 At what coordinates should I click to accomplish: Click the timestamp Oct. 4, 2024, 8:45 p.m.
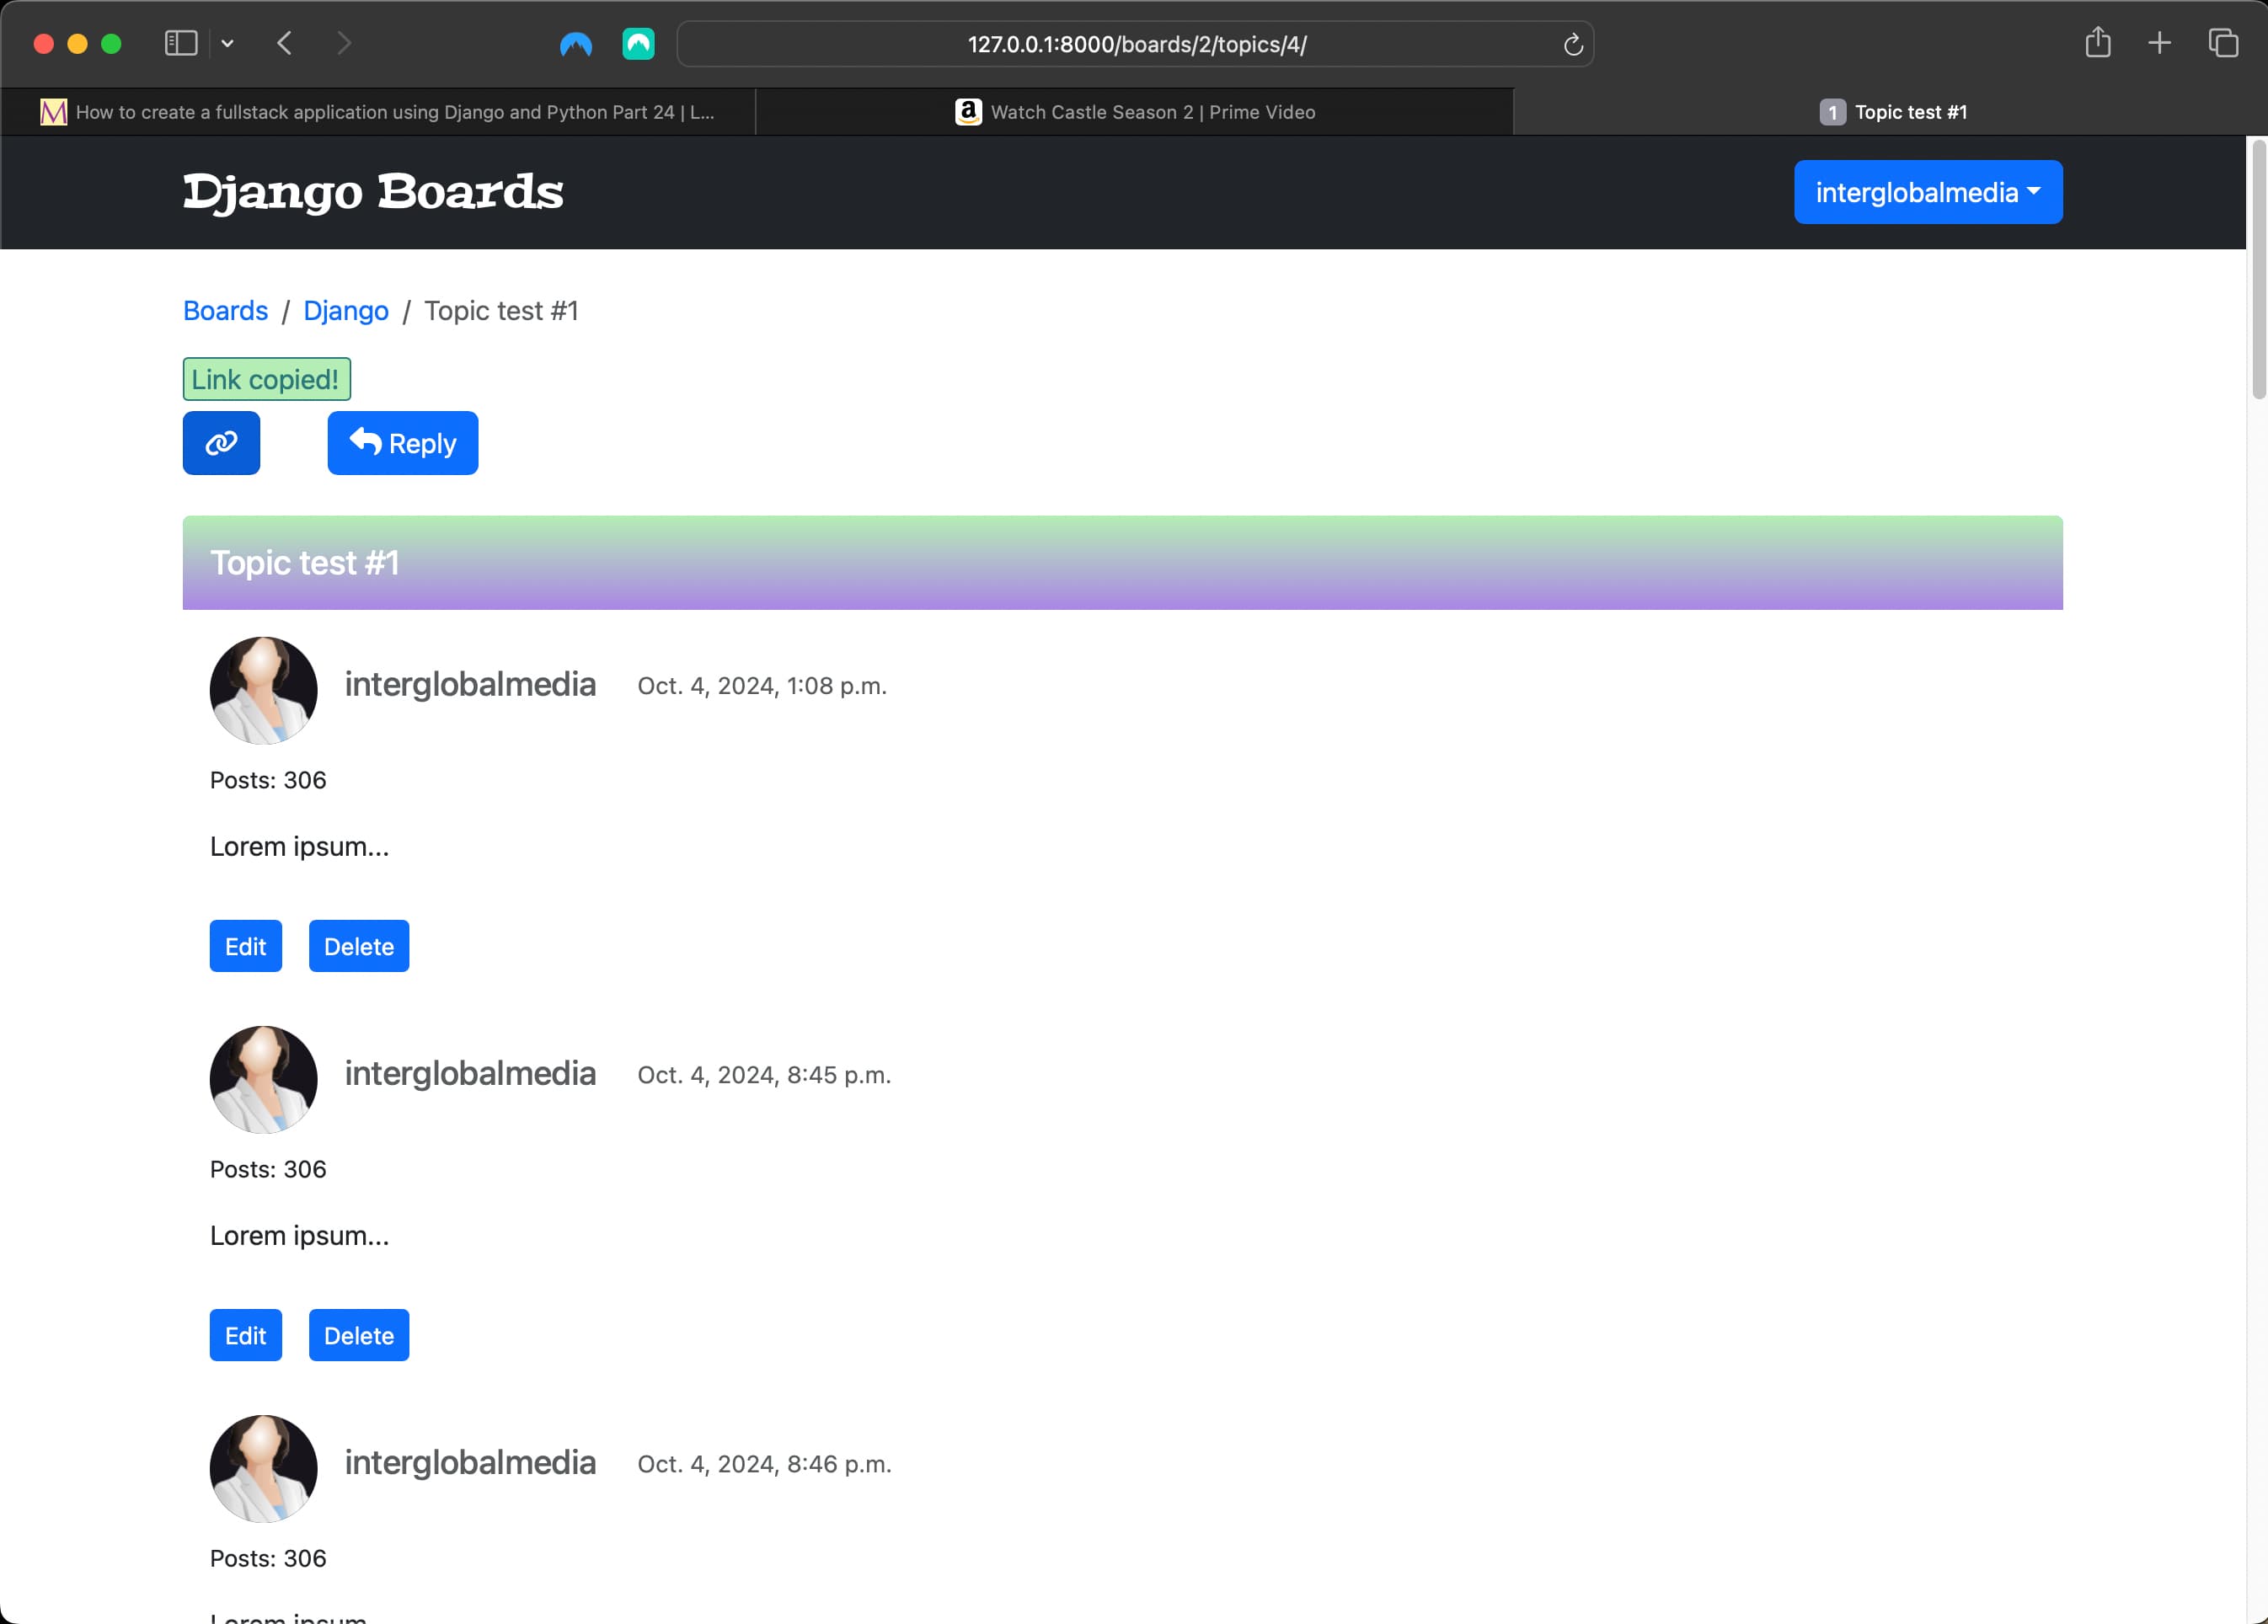point(764,1075)
